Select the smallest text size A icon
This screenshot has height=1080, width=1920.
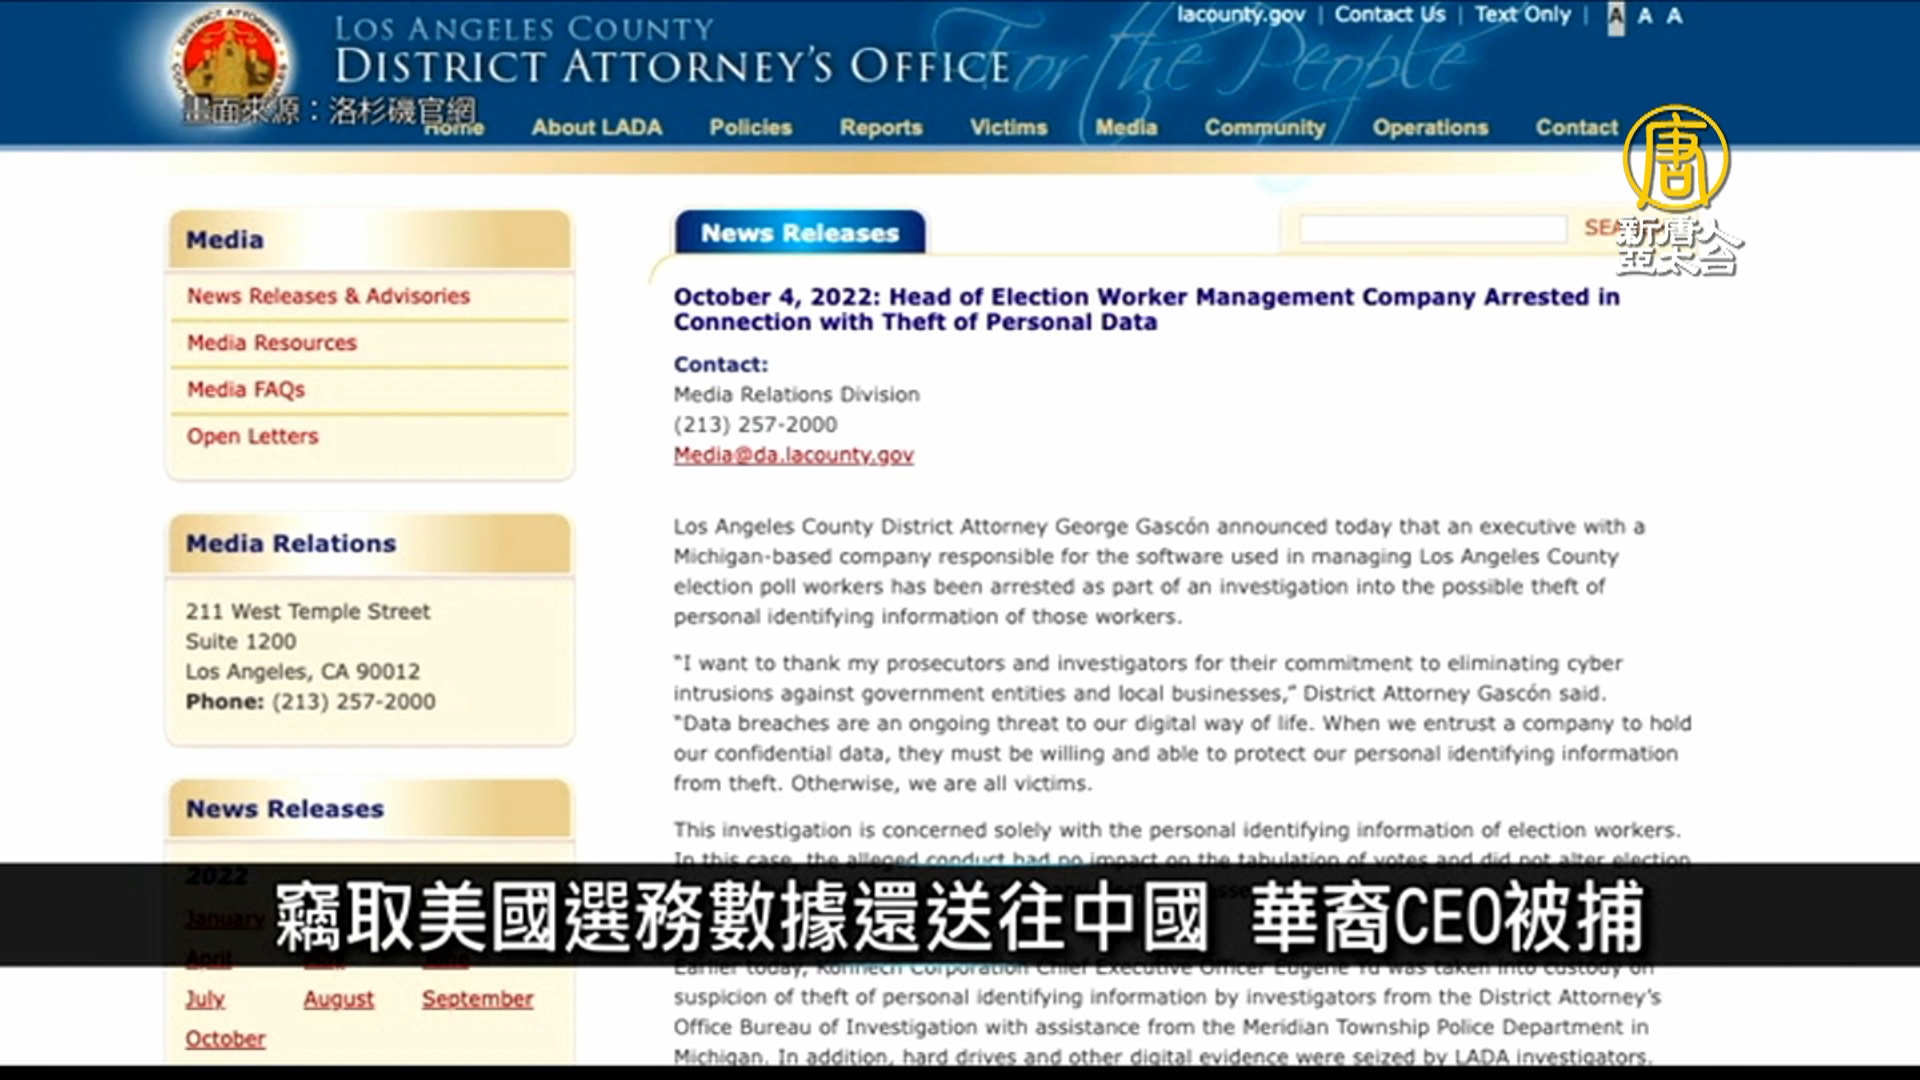pyautogui.click(x=1615, y=16)
